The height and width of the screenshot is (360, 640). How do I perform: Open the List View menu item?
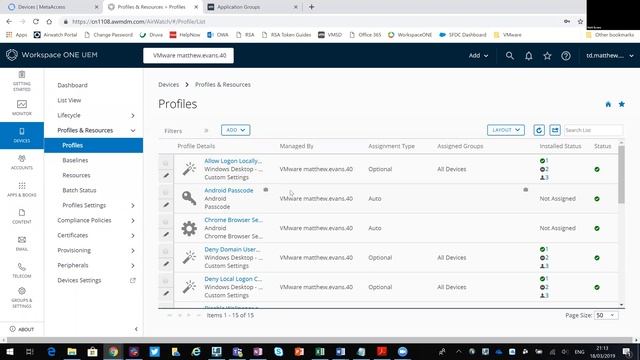pyautogui.click(x=69, y=100)
